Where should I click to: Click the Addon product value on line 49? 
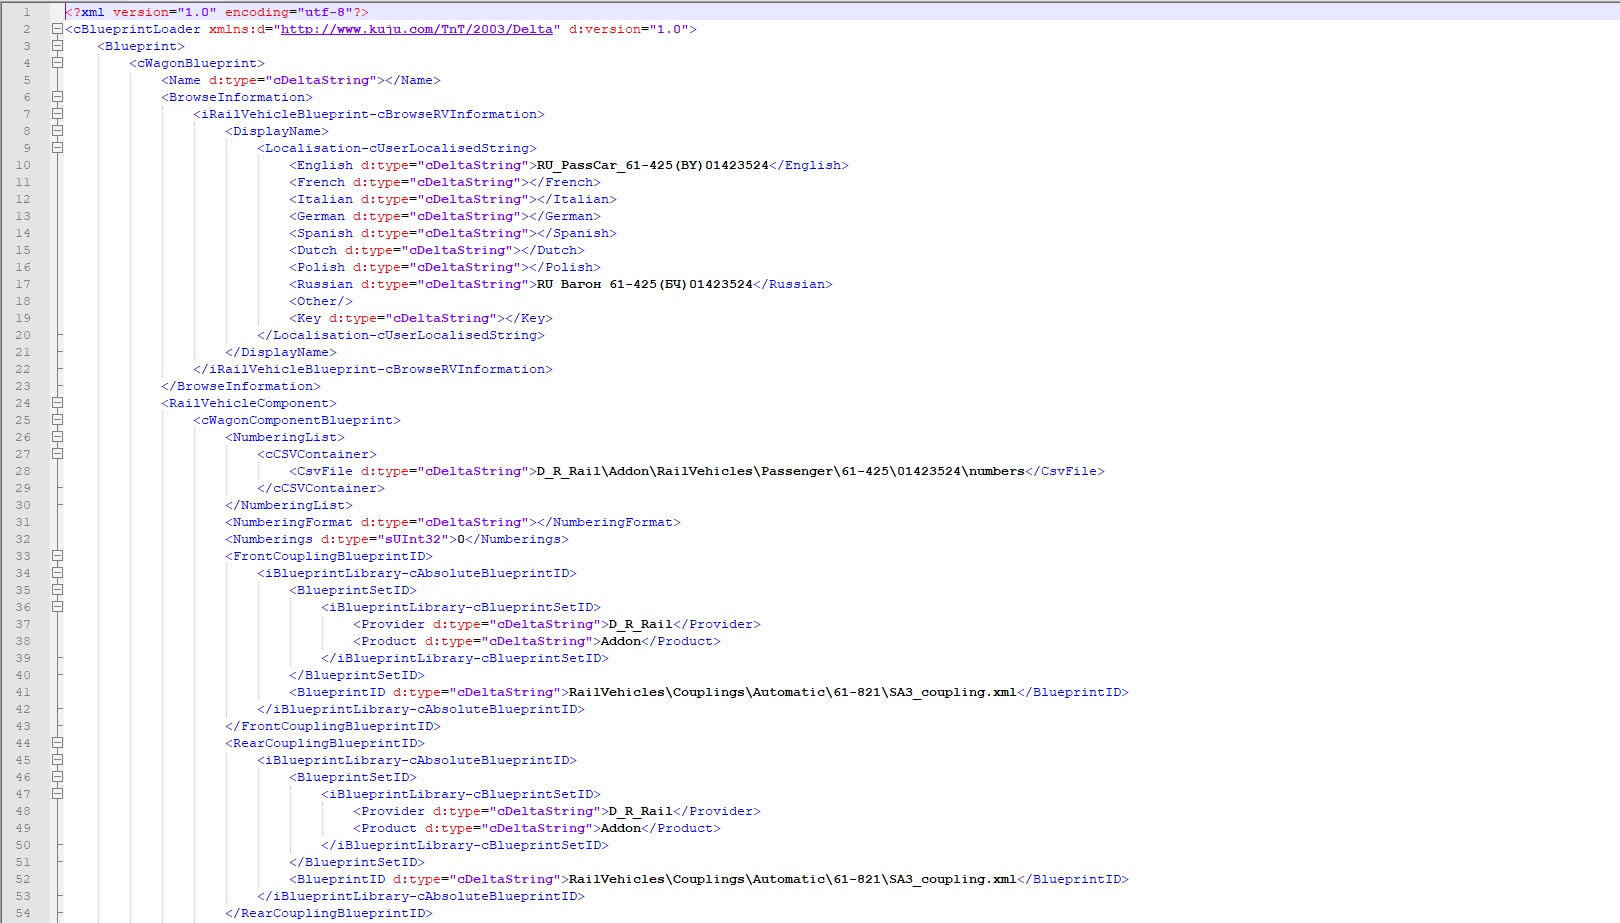(621, 828)
